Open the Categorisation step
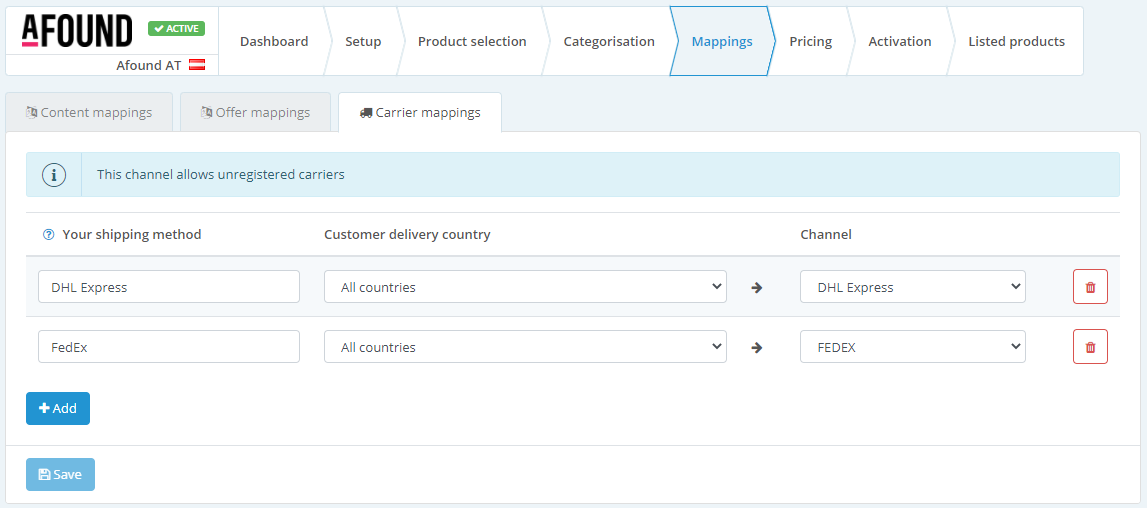This screenshot has height=508, width=1147. tap(609, 41)
